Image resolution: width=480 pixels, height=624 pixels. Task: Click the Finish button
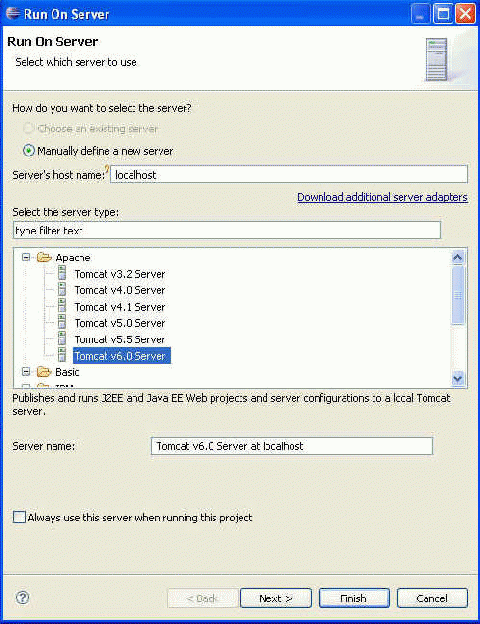coord(354,598)
